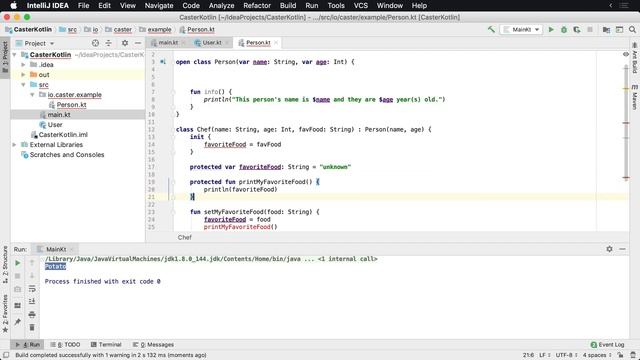Image resolution: width=640 pixels, height=360 pixels.
Task: Hide the Project tool window
Action: tap(138, 43)
